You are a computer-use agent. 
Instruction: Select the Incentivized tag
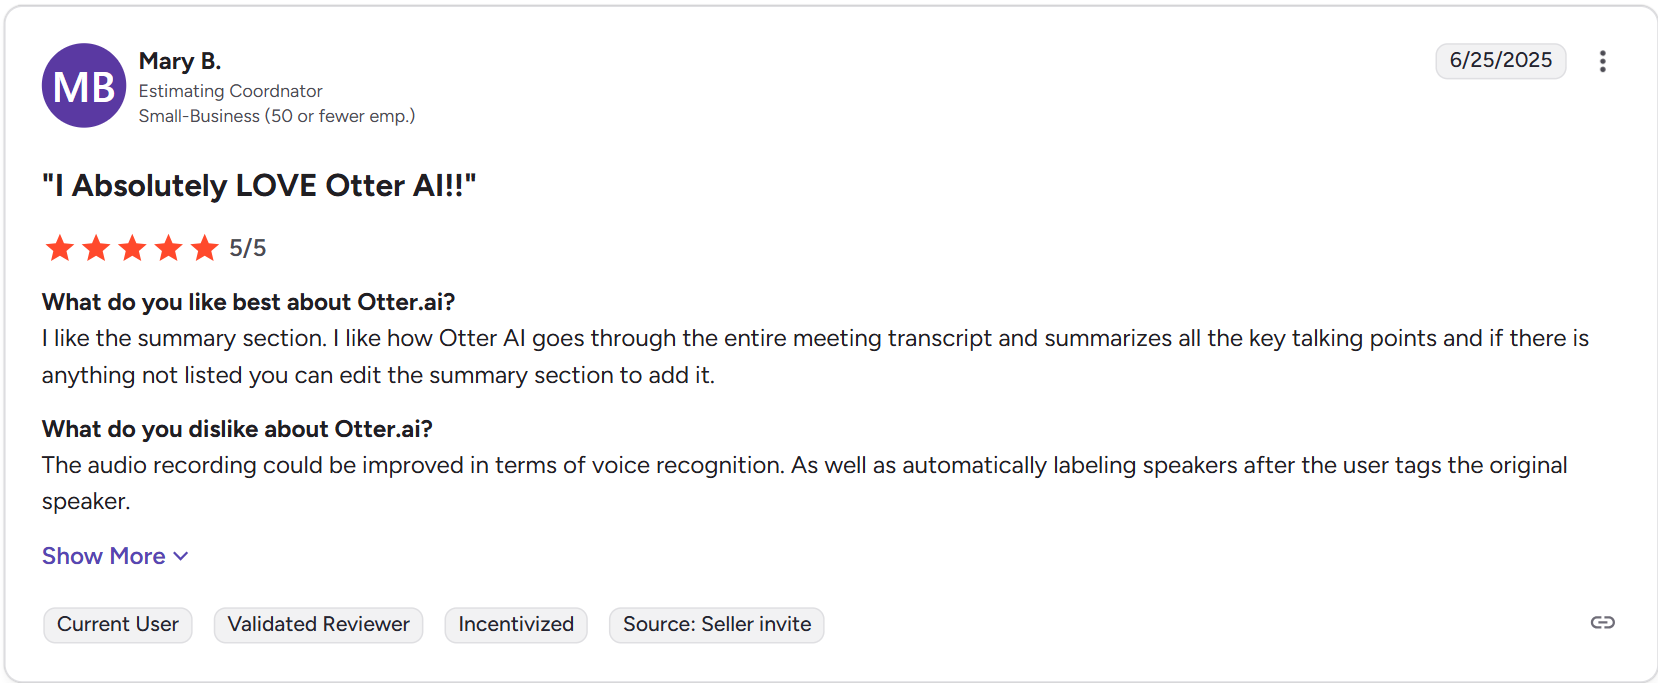coord(516,625)
